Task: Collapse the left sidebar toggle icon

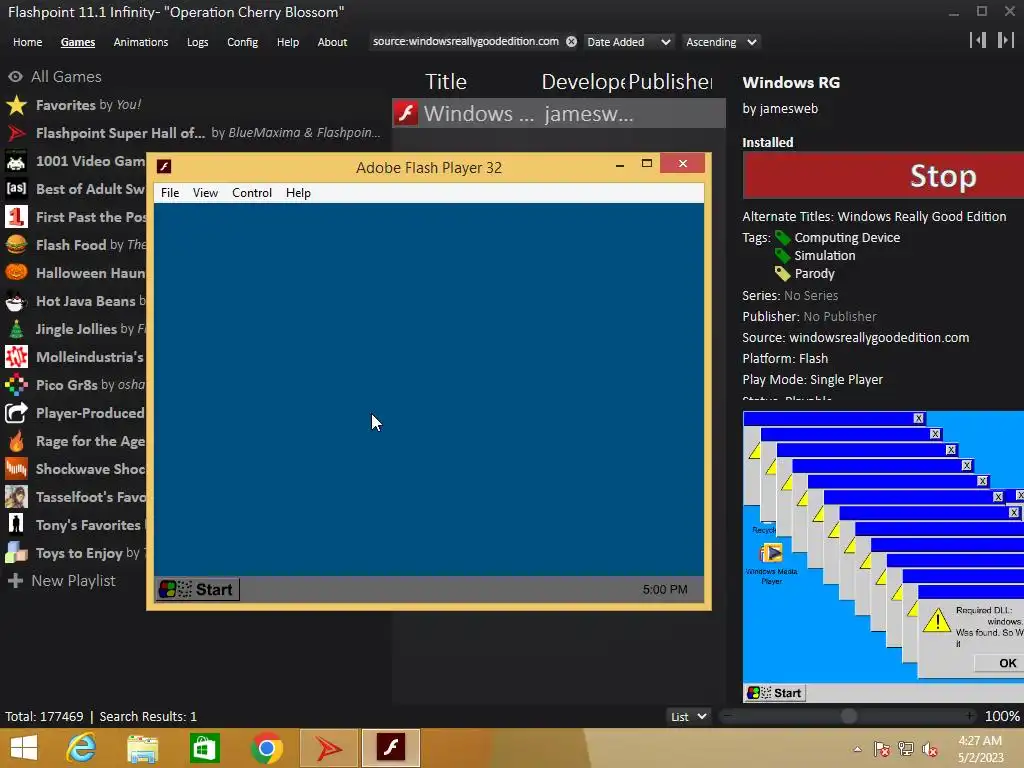Action: coord(978,40)
